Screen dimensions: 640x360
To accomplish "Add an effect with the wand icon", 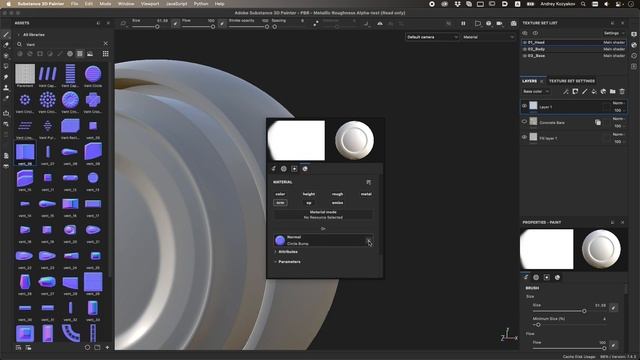I will point(566,91).
